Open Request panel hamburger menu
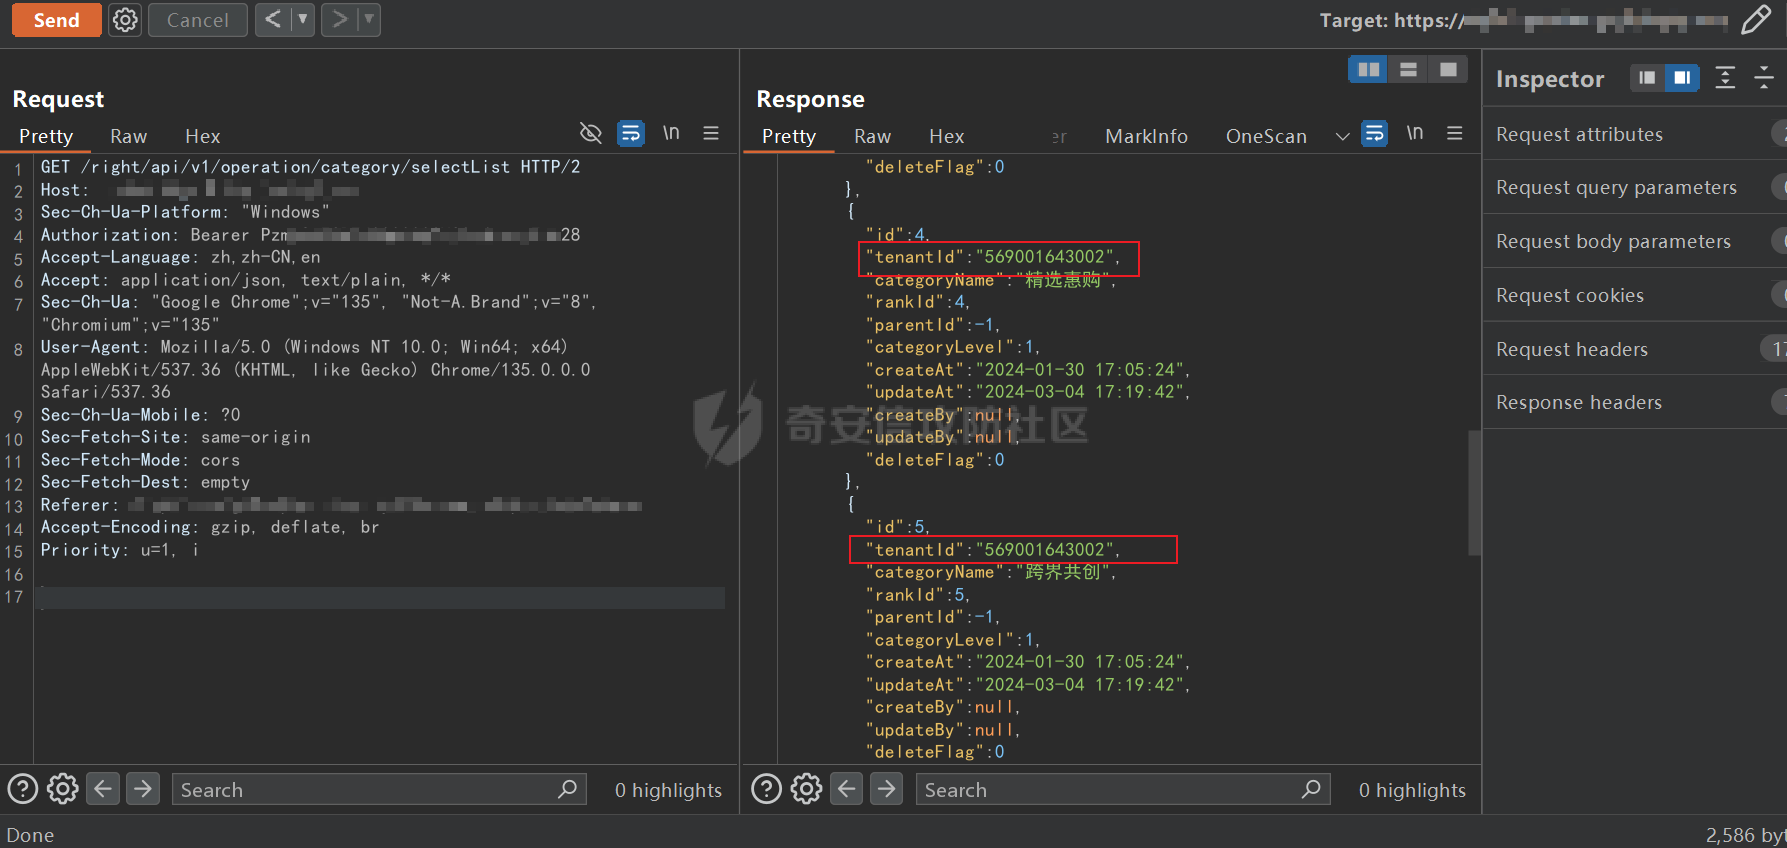 (711, 133)
